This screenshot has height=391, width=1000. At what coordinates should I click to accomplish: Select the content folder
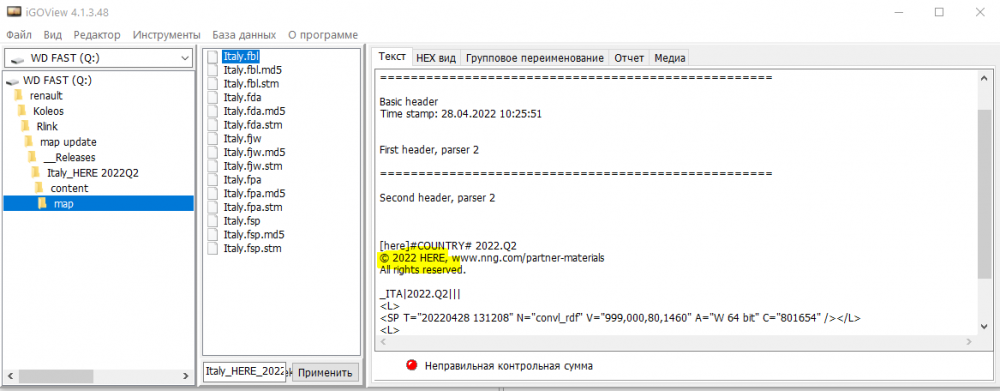tap(70, 188)
